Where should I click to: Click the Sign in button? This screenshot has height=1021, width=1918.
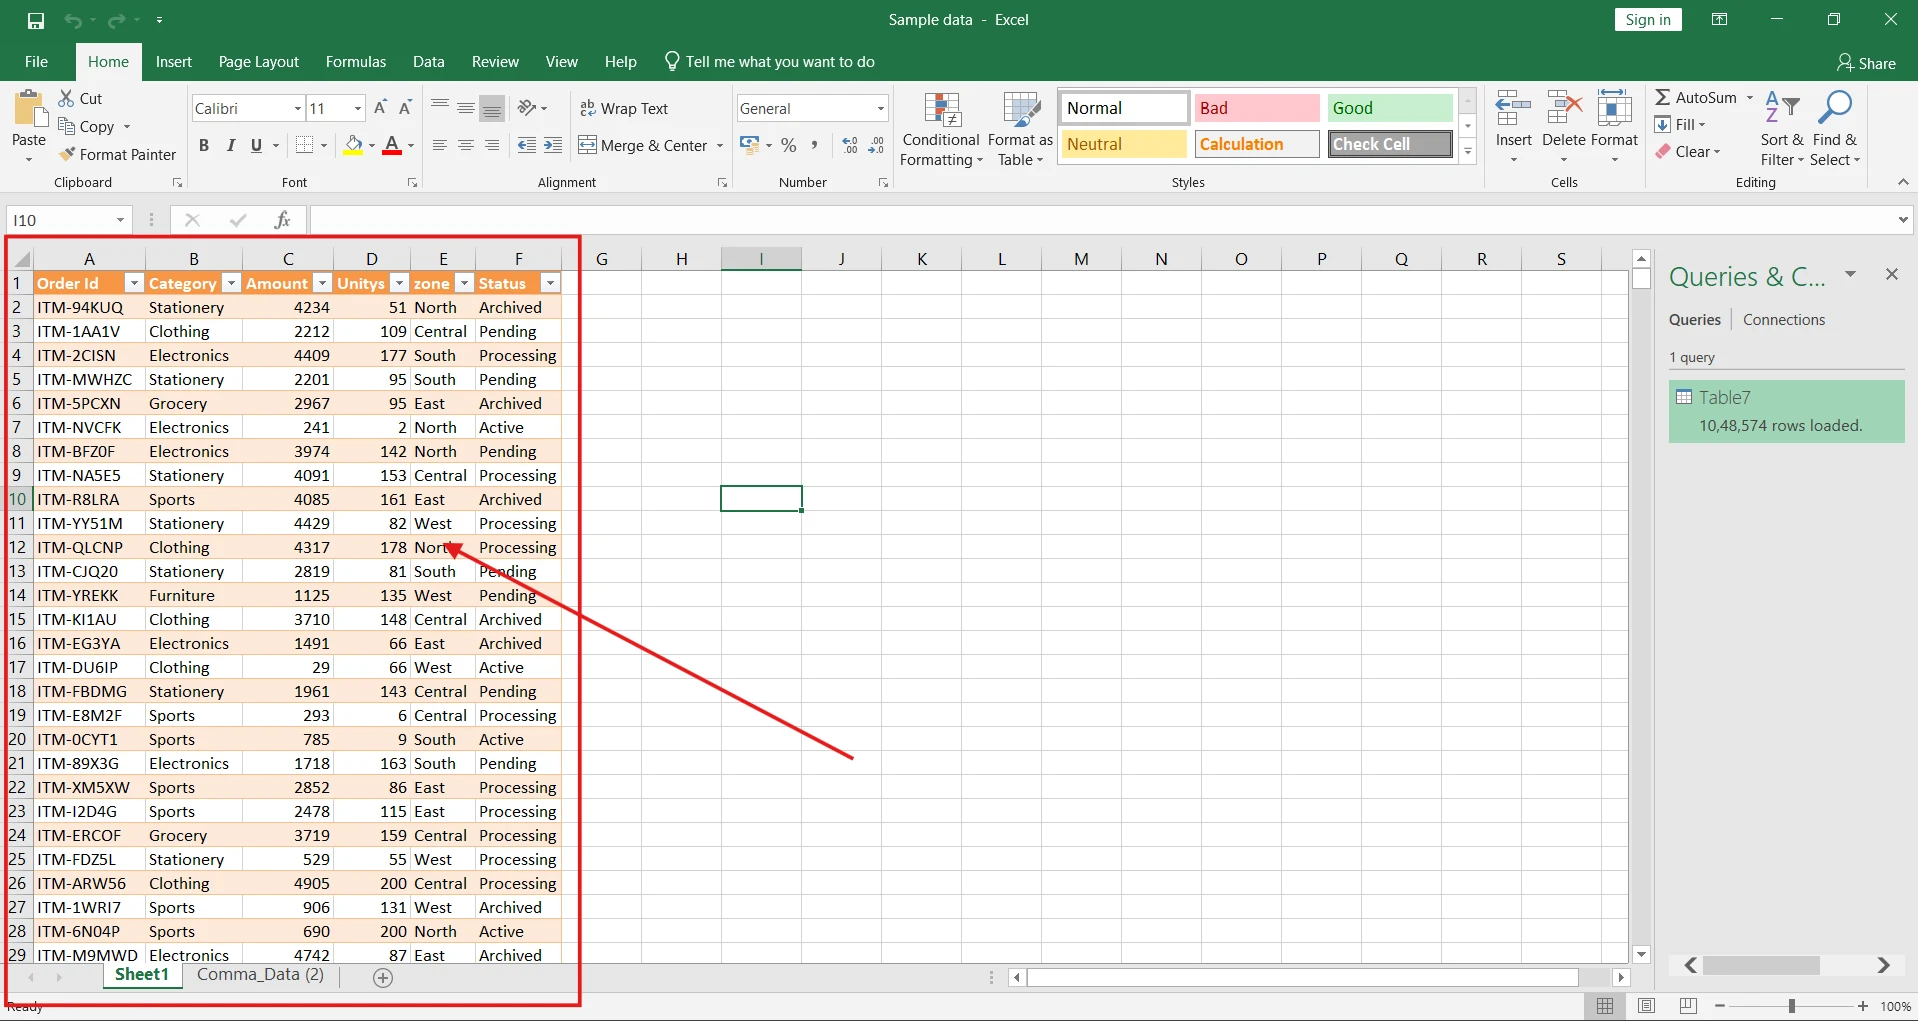pyautogui.click(x=1647, y=19)
